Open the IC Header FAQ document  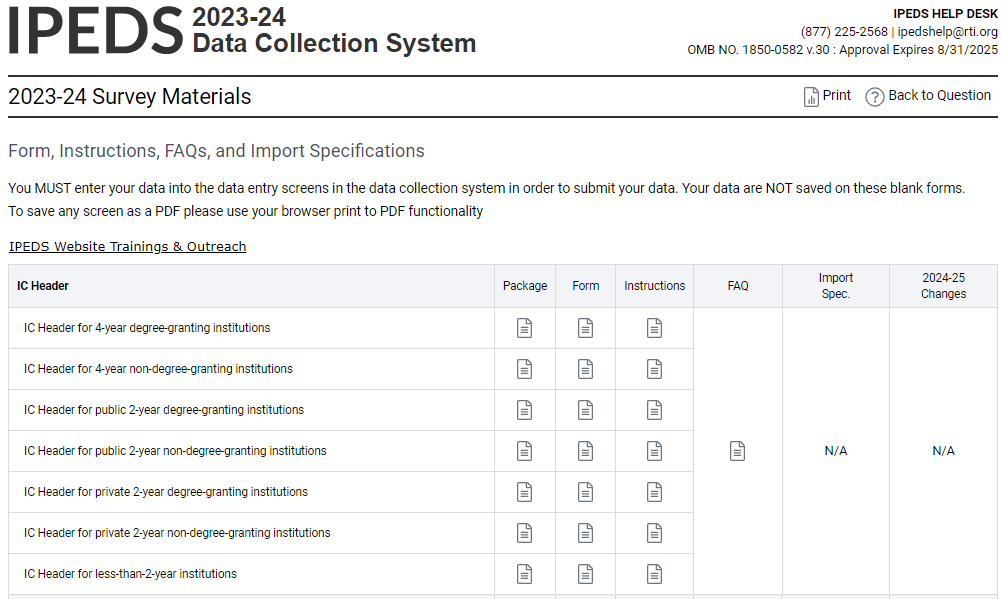[737, 451]
